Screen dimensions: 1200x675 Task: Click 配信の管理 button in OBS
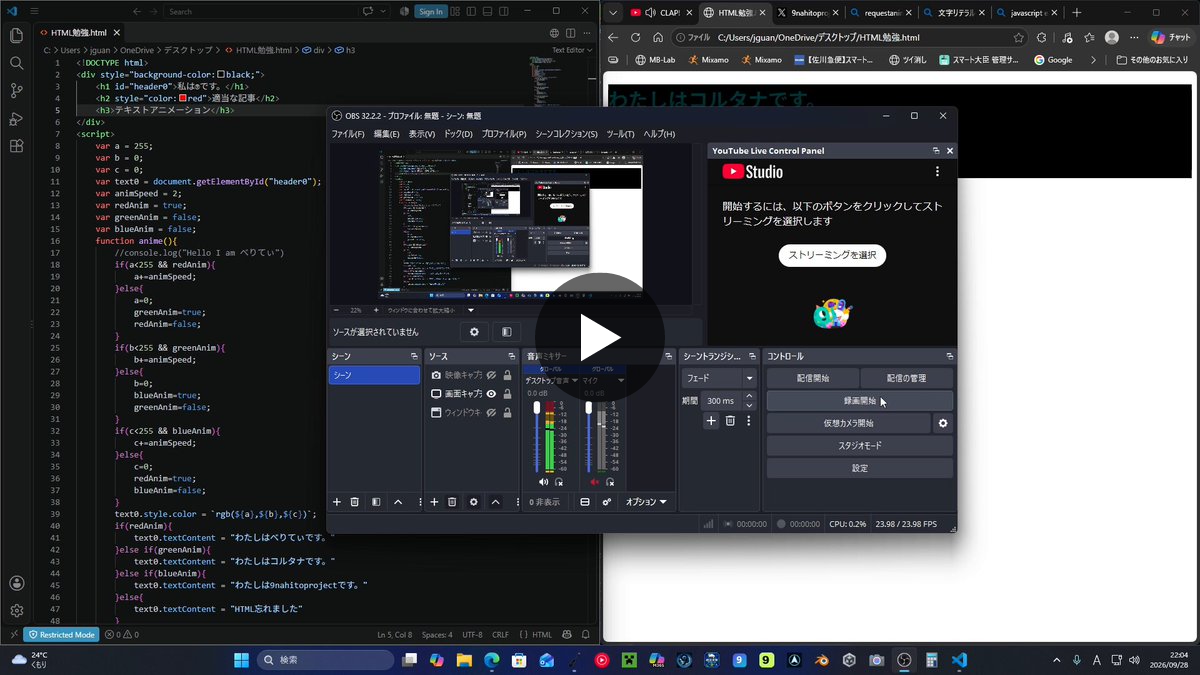907,378
